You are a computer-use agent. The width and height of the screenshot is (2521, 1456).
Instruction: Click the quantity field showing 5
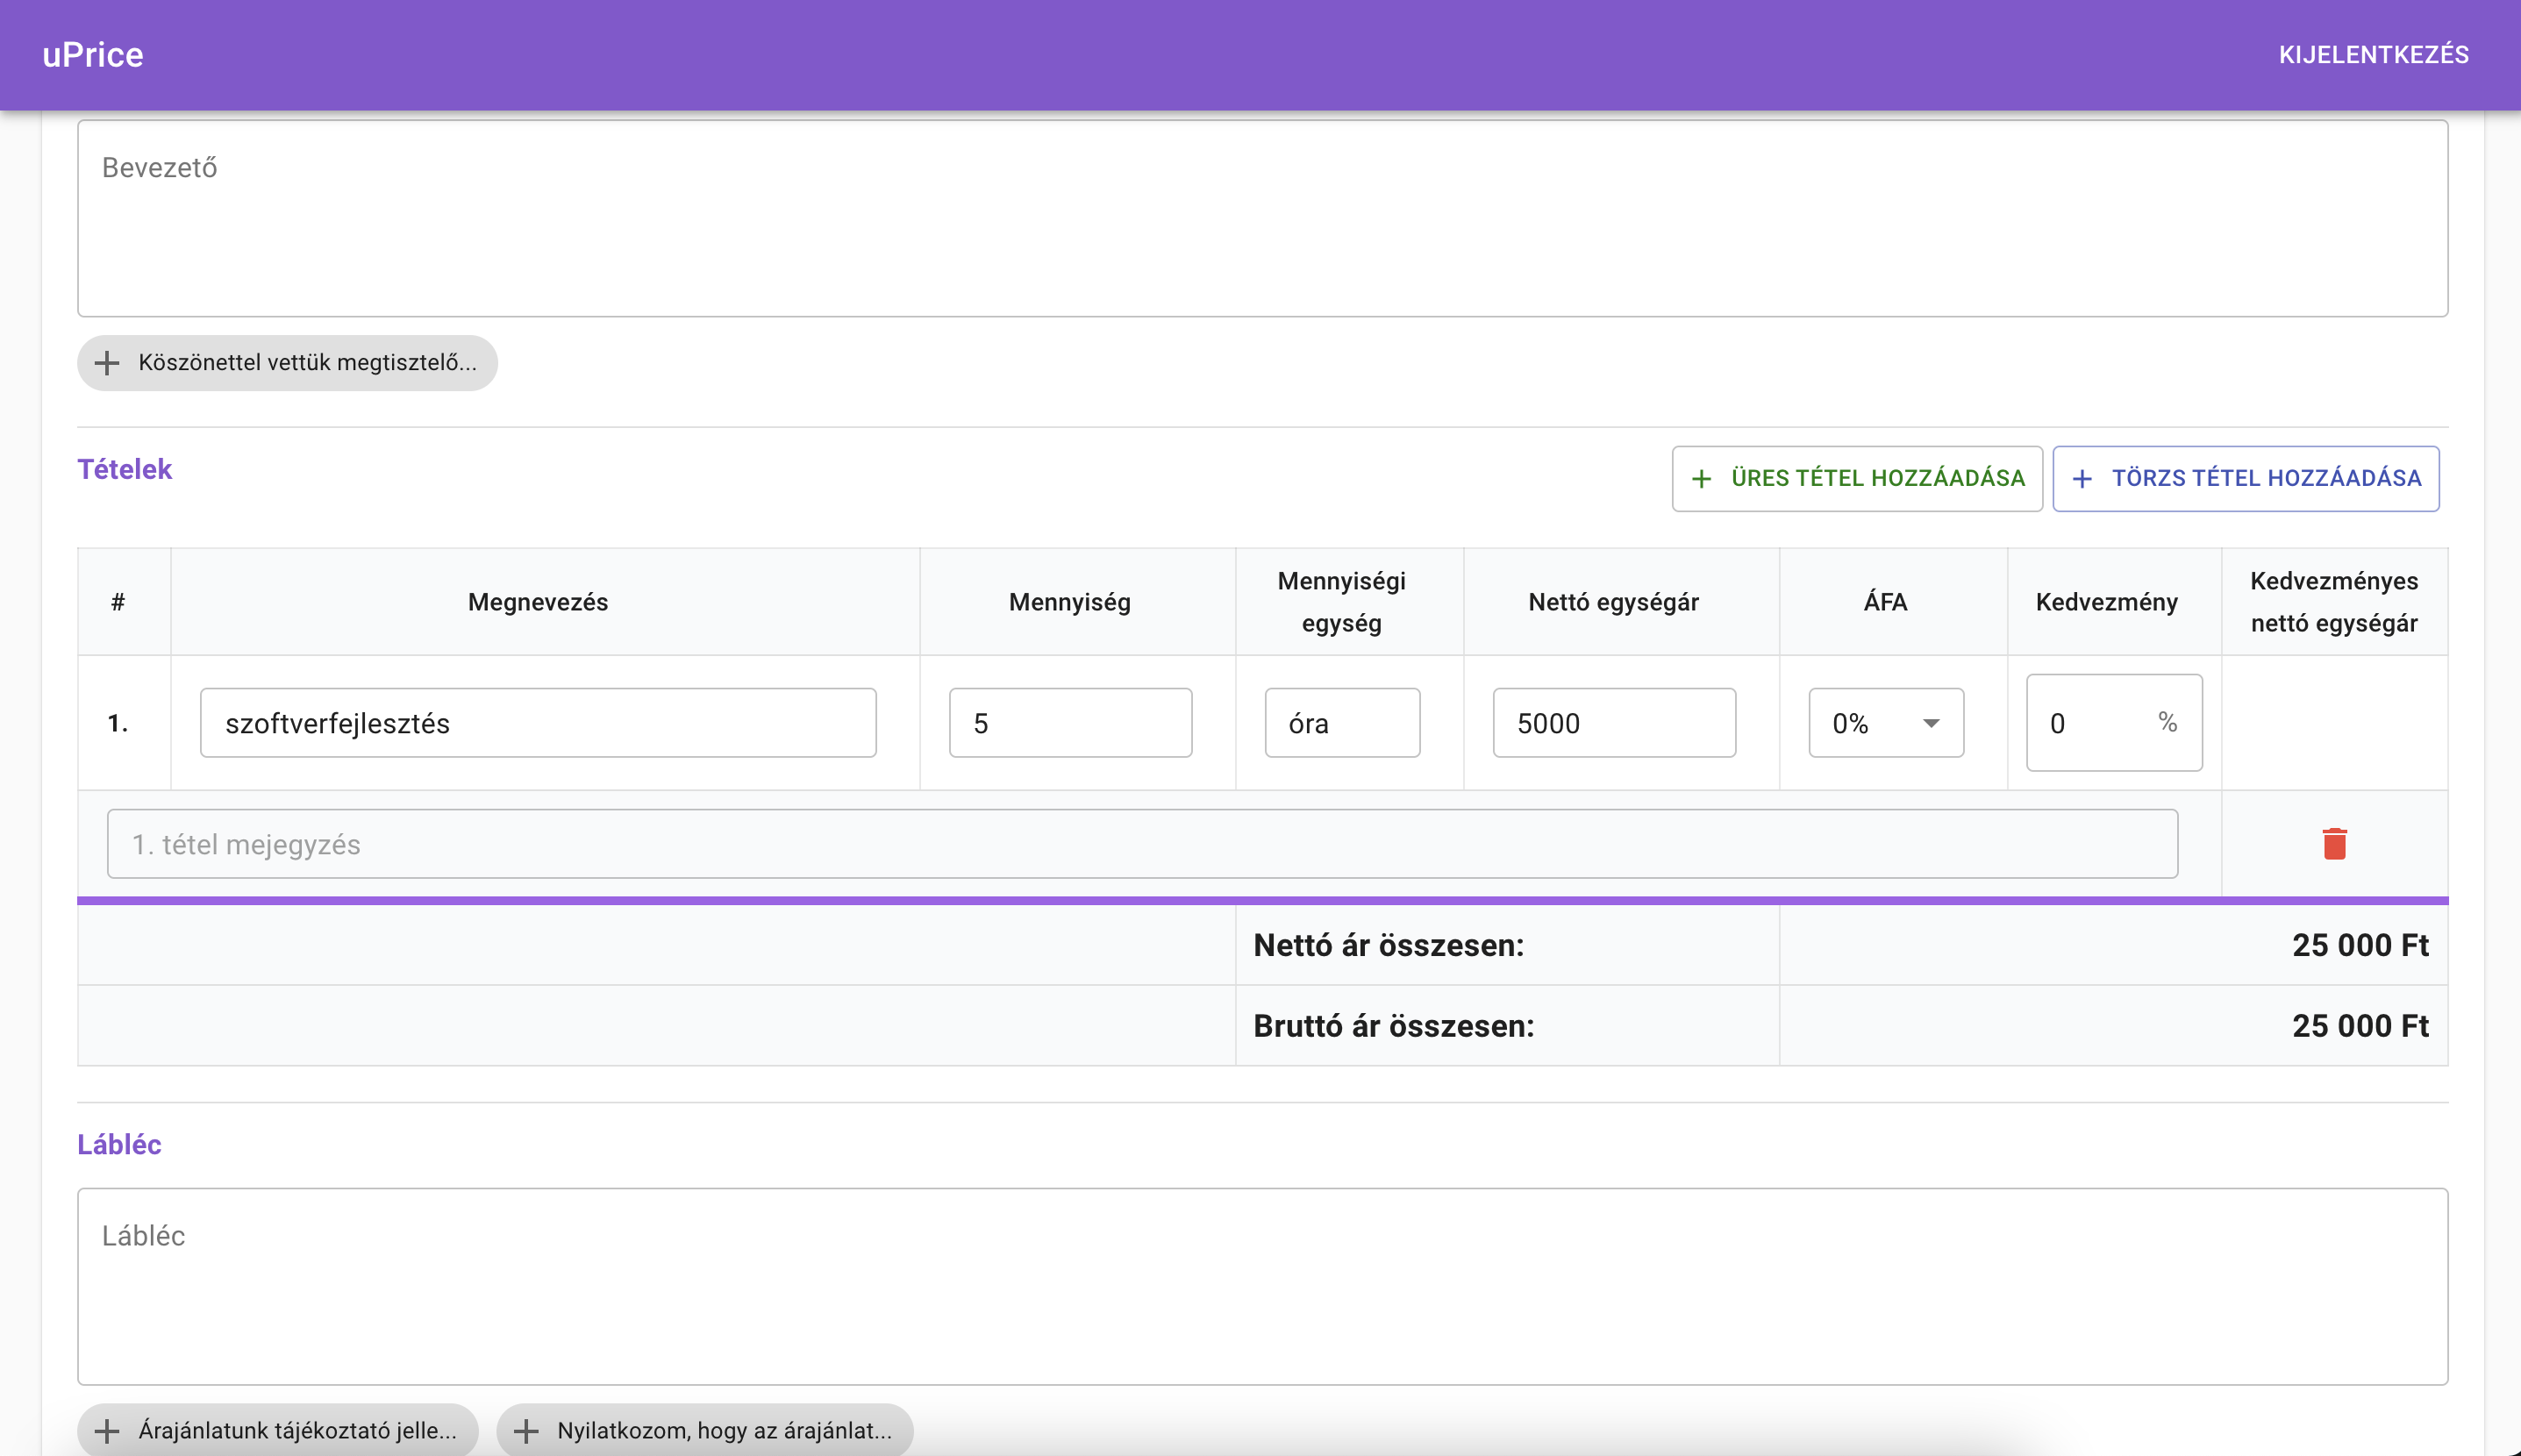[x=1070, y=723]
